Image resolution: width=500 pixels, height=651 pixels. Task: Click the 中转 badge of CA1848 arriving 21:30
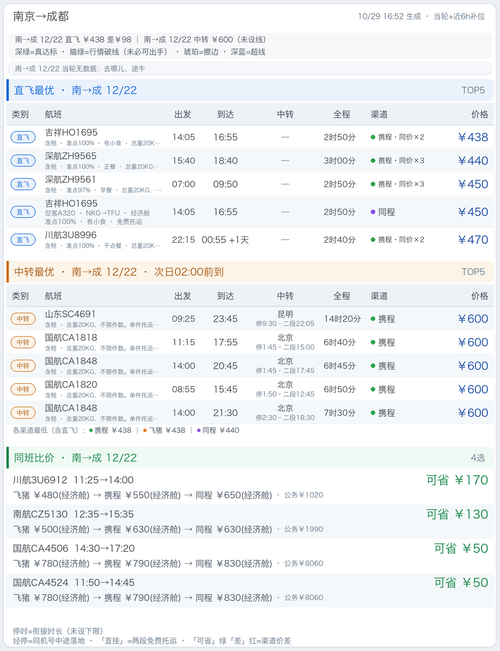point(23,413)
